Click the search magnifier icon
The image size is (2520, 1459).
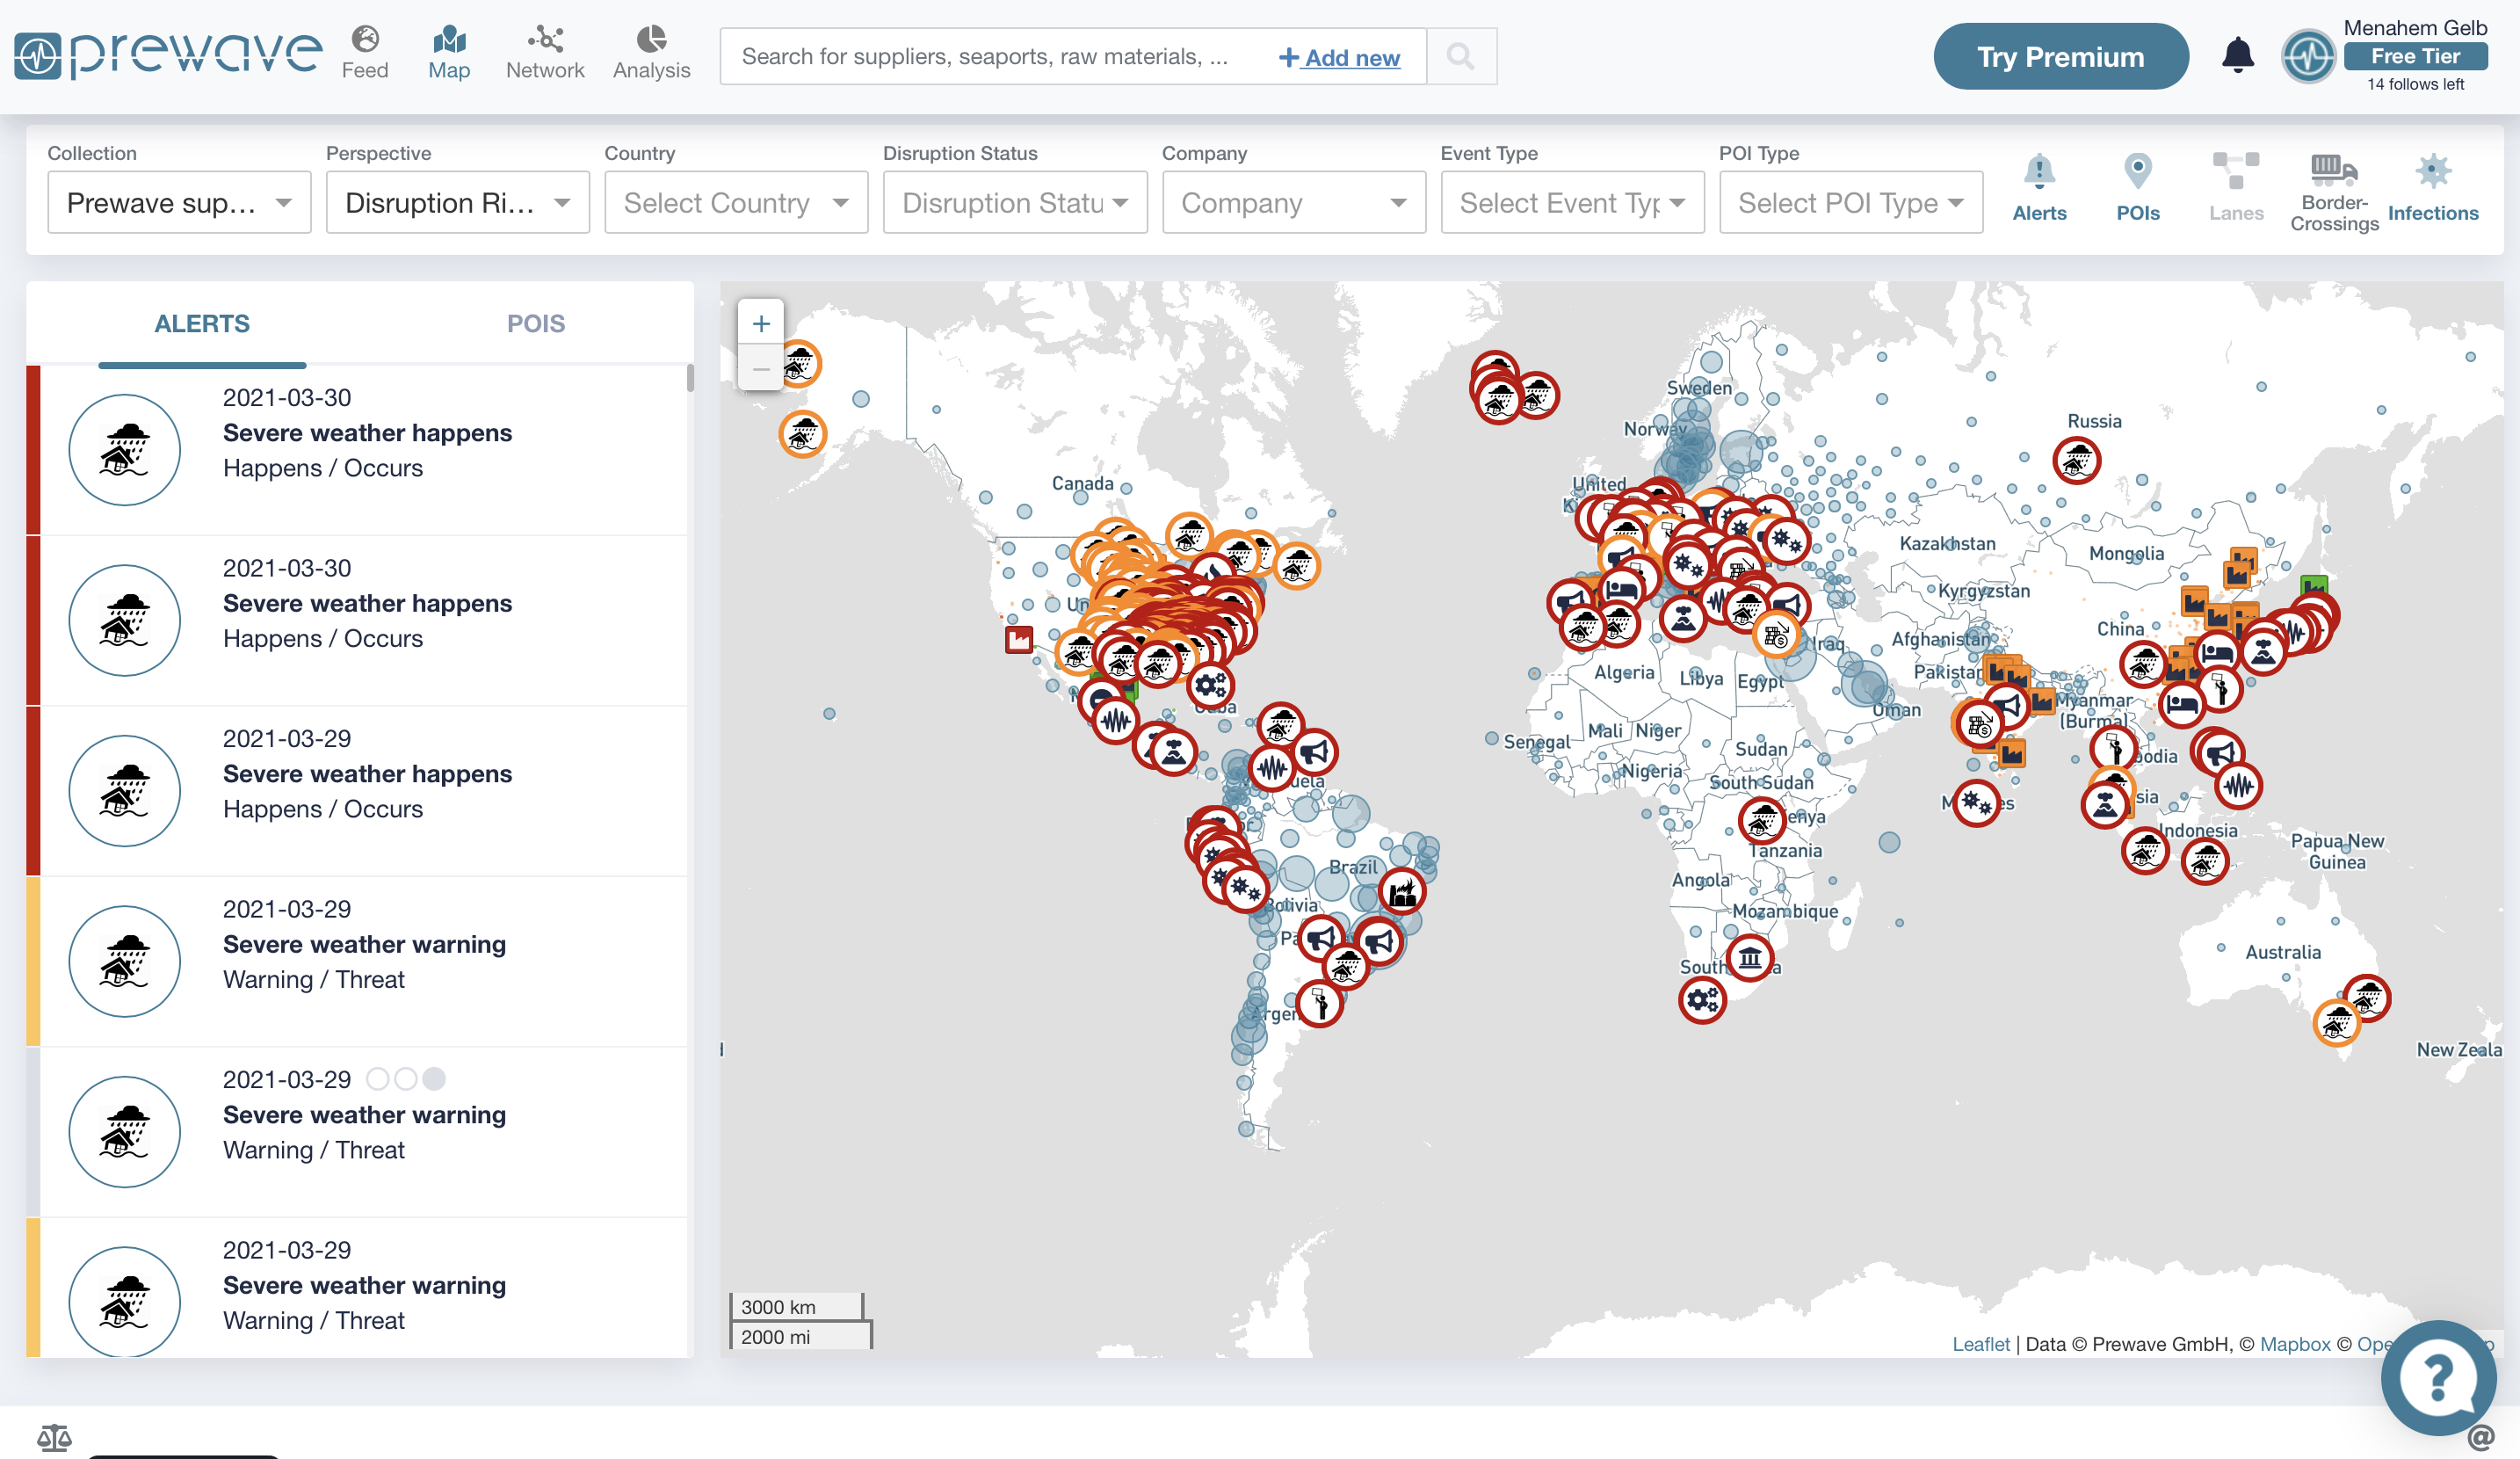tap(1460, 57)
